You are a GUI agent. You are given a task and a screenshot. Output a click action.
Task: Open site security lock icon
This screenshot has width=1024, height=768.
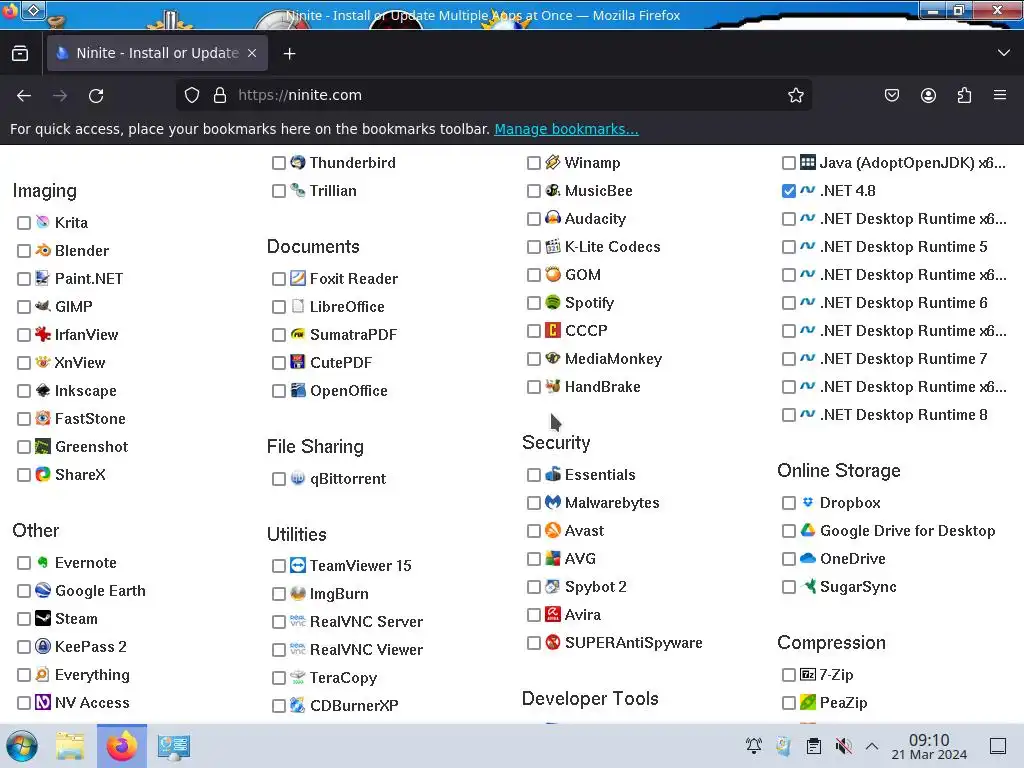pyautogui.click(x=220, y=95)
